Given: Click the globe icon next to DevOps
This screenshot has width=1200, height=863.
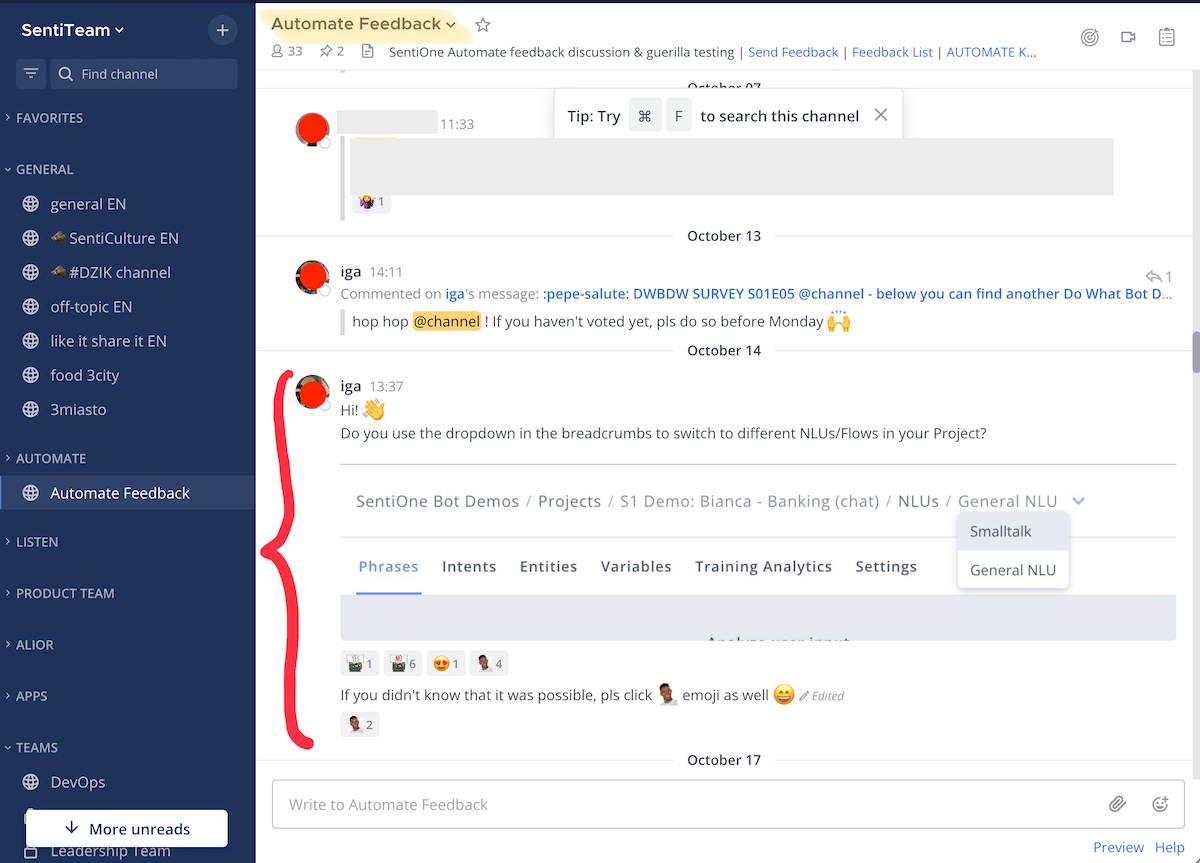Looking at the screenshot, I should (31, 782).
